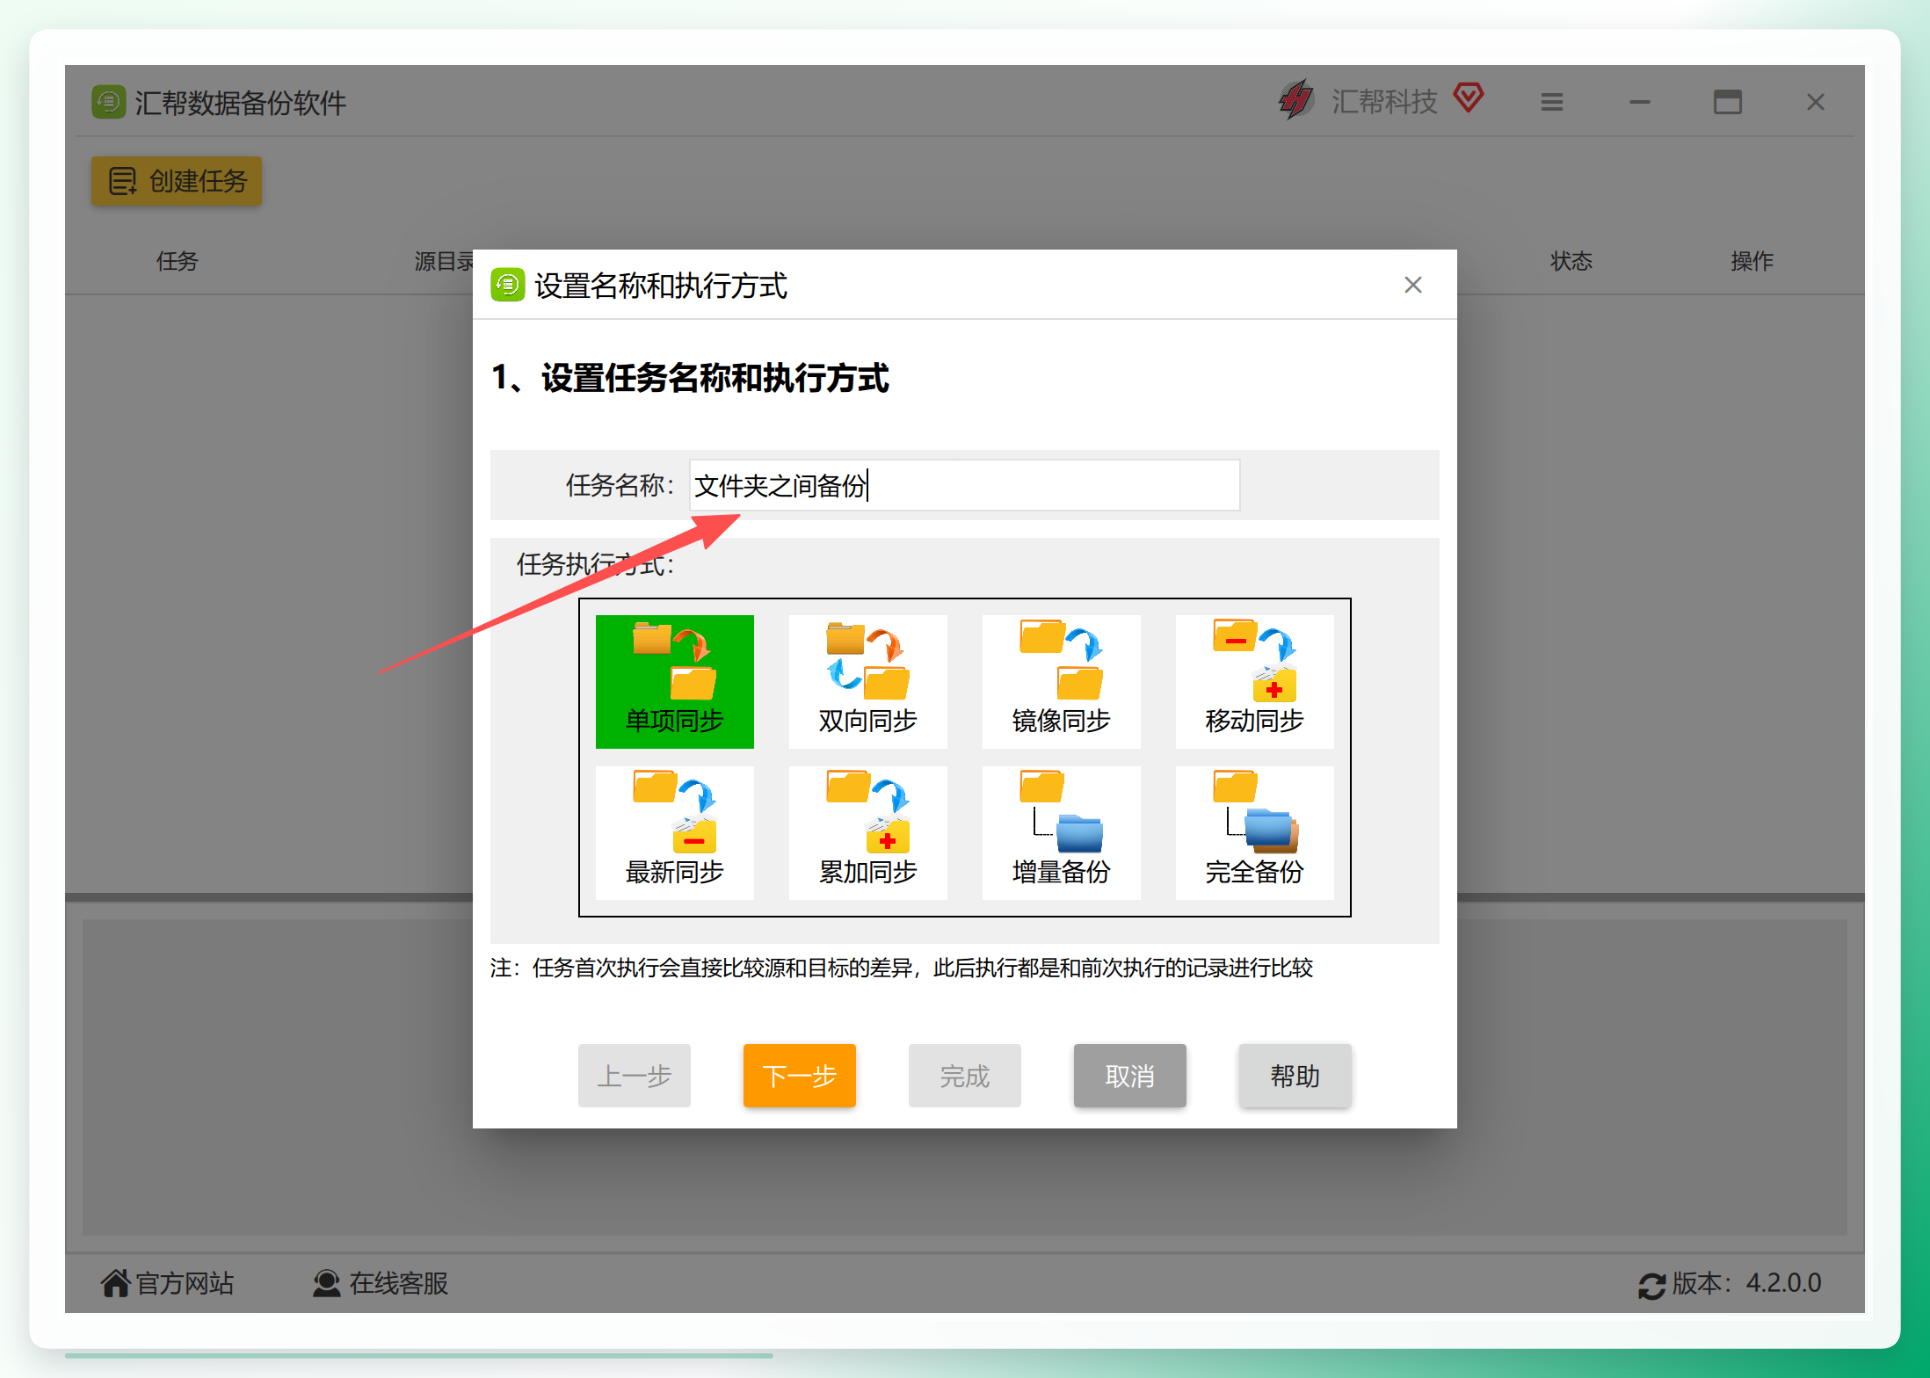
Task: Click the version refresh icon
Action: click(x=1652, y=1285)
